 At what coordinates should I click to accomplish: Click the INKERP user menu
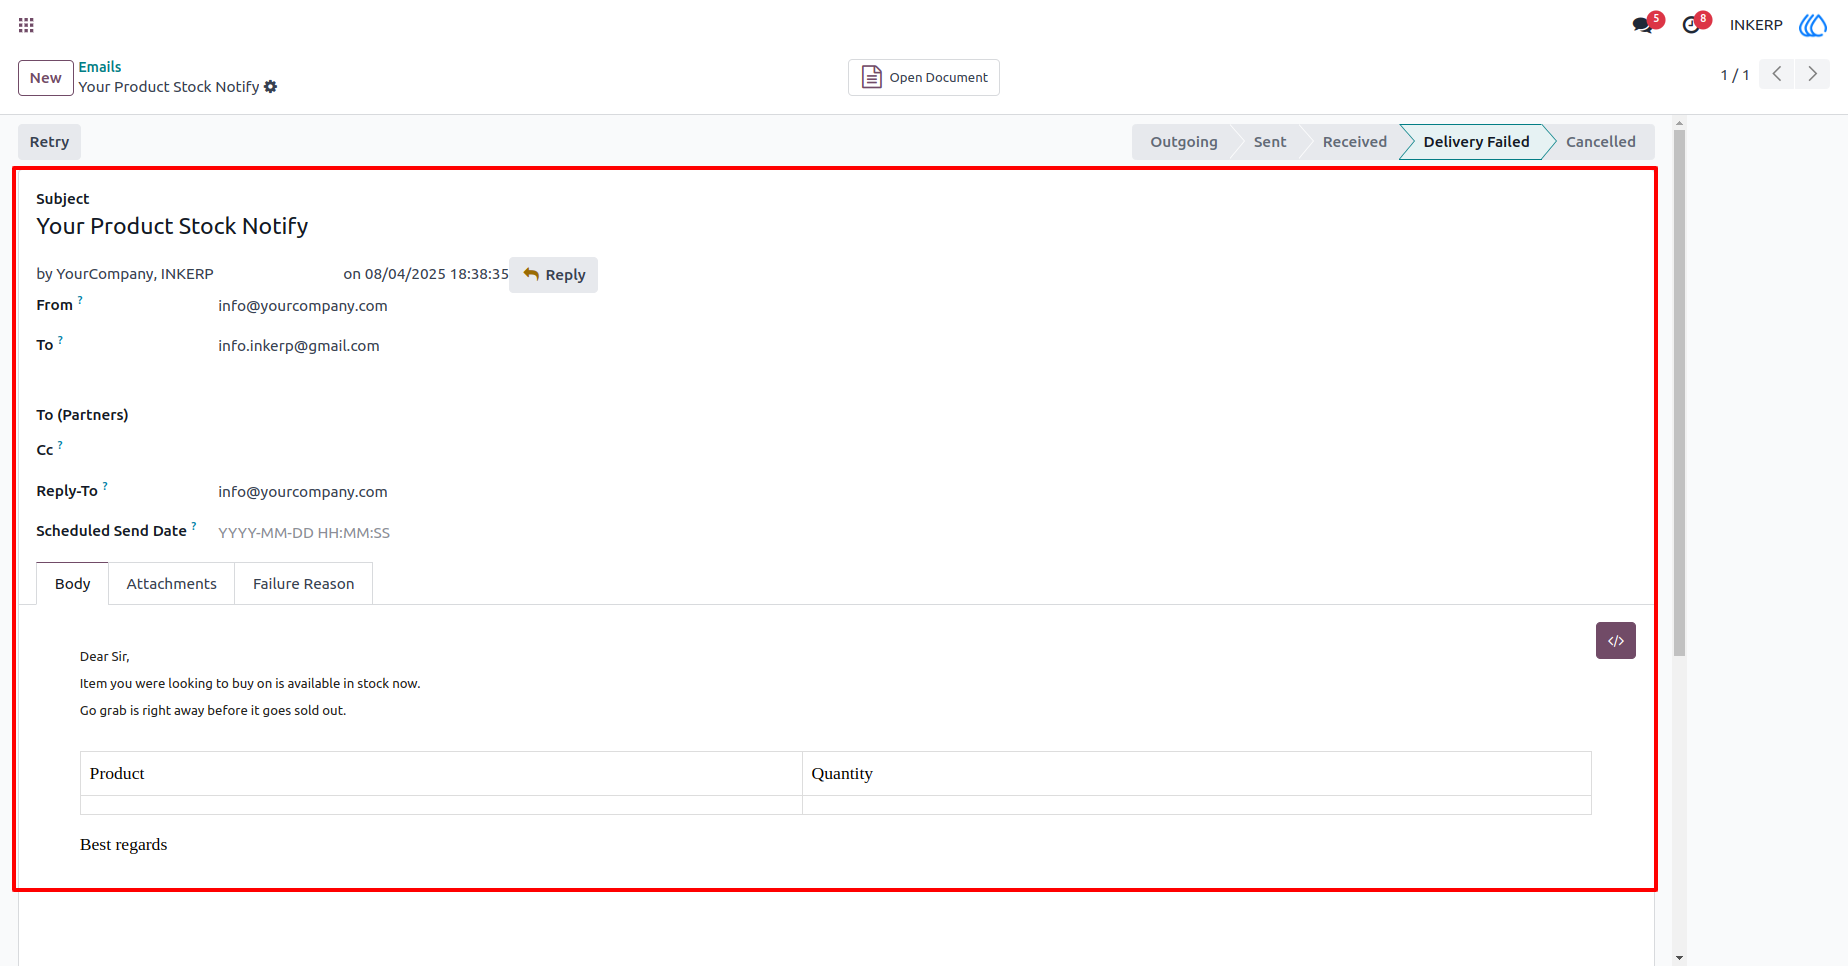point(1757,25)
